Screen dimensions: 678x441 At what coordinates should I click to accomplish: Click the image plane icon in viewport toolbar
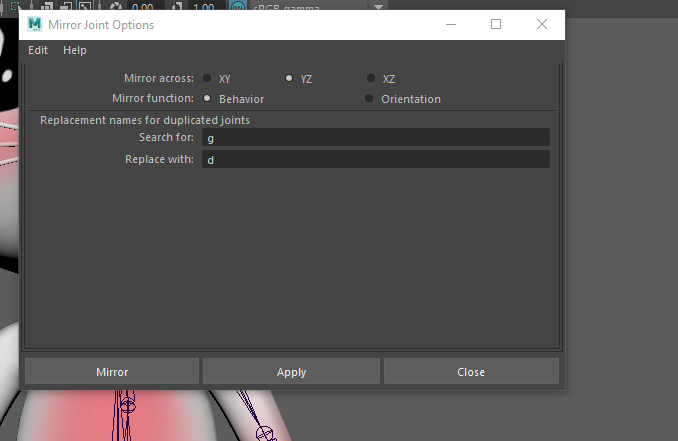click(x=85, y=6)
